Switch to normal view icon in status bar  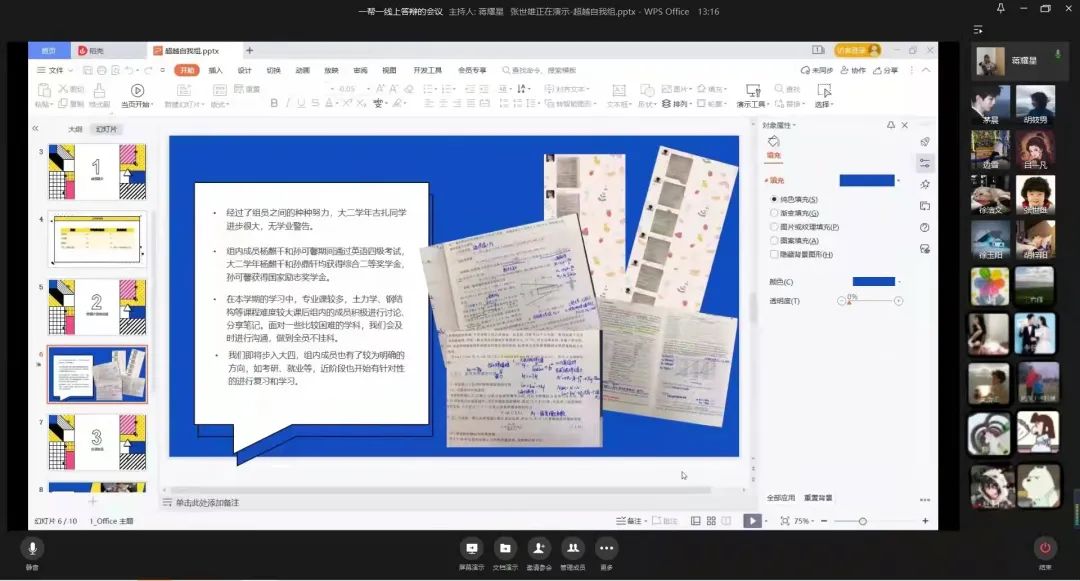point(696,521)
